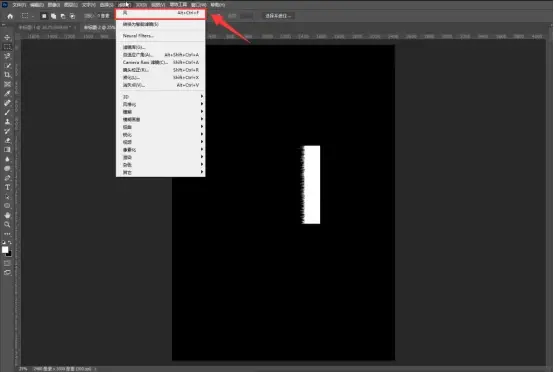Viewport: 554px width, 373px height.
Task: Select the Zoom tool
Action: pos(7,224)
